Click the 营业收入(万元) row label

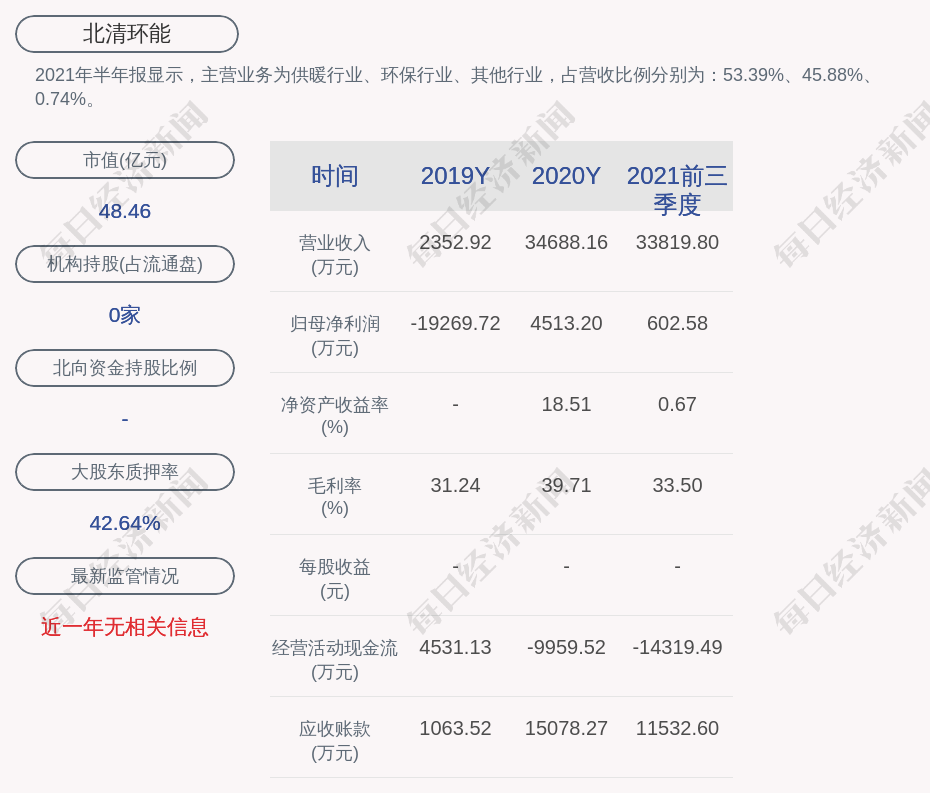(x=334, y=255)
